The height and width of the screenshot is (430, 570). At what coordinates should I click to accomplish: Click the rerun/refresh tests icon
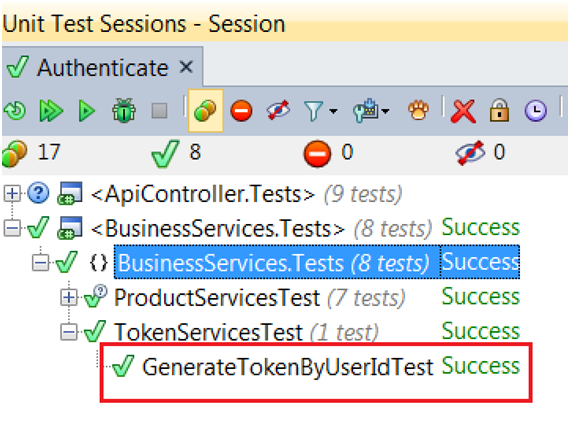click(15, 111)
